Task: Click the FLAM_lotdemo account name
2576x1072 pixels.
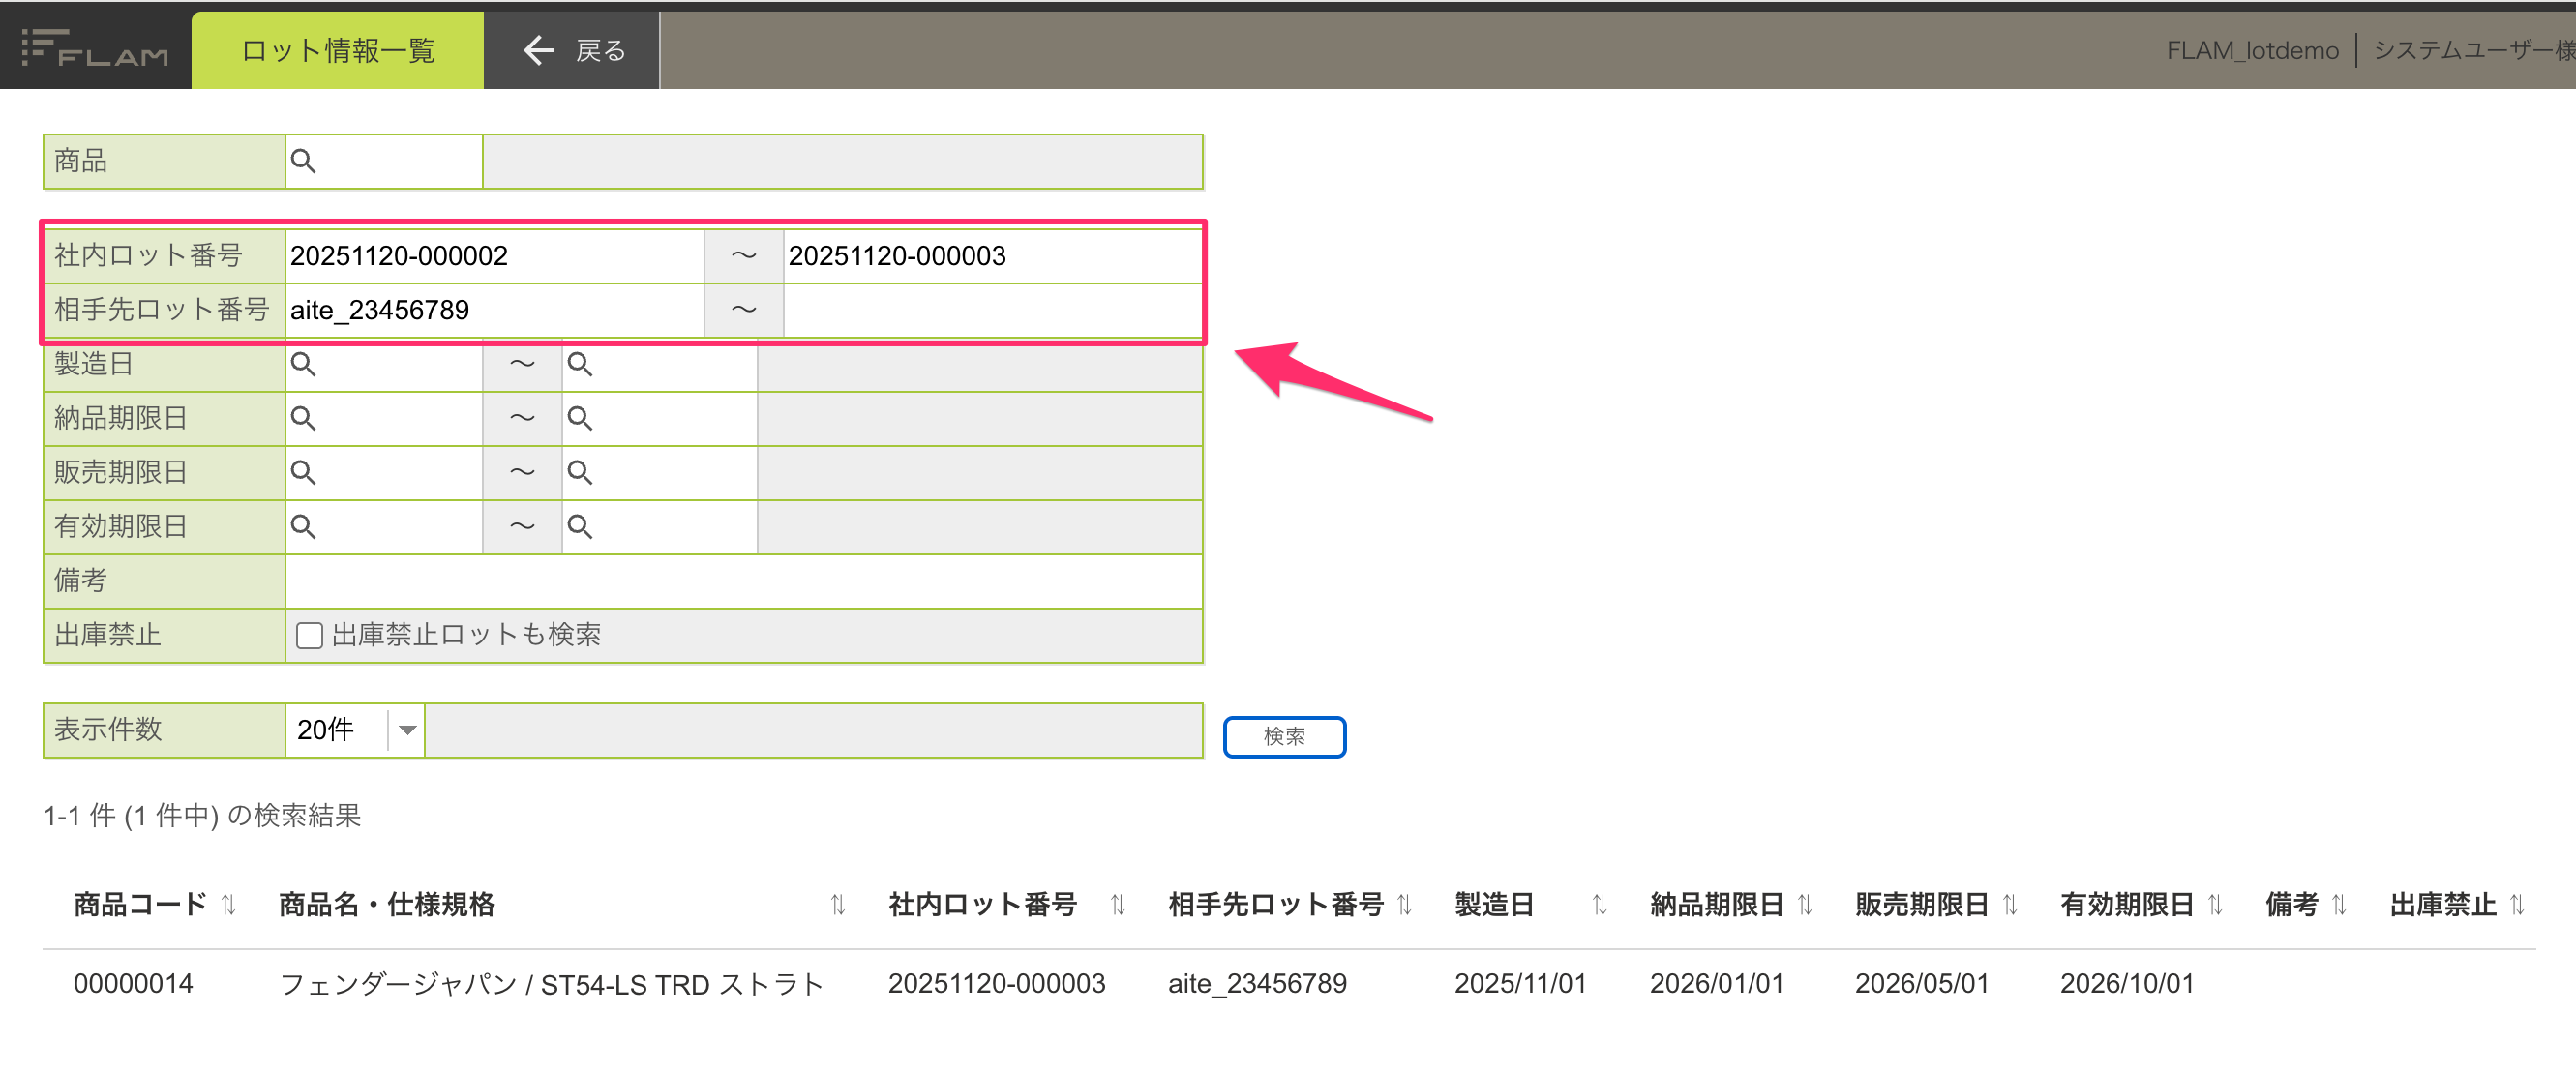Action: tap(2252, 51)
